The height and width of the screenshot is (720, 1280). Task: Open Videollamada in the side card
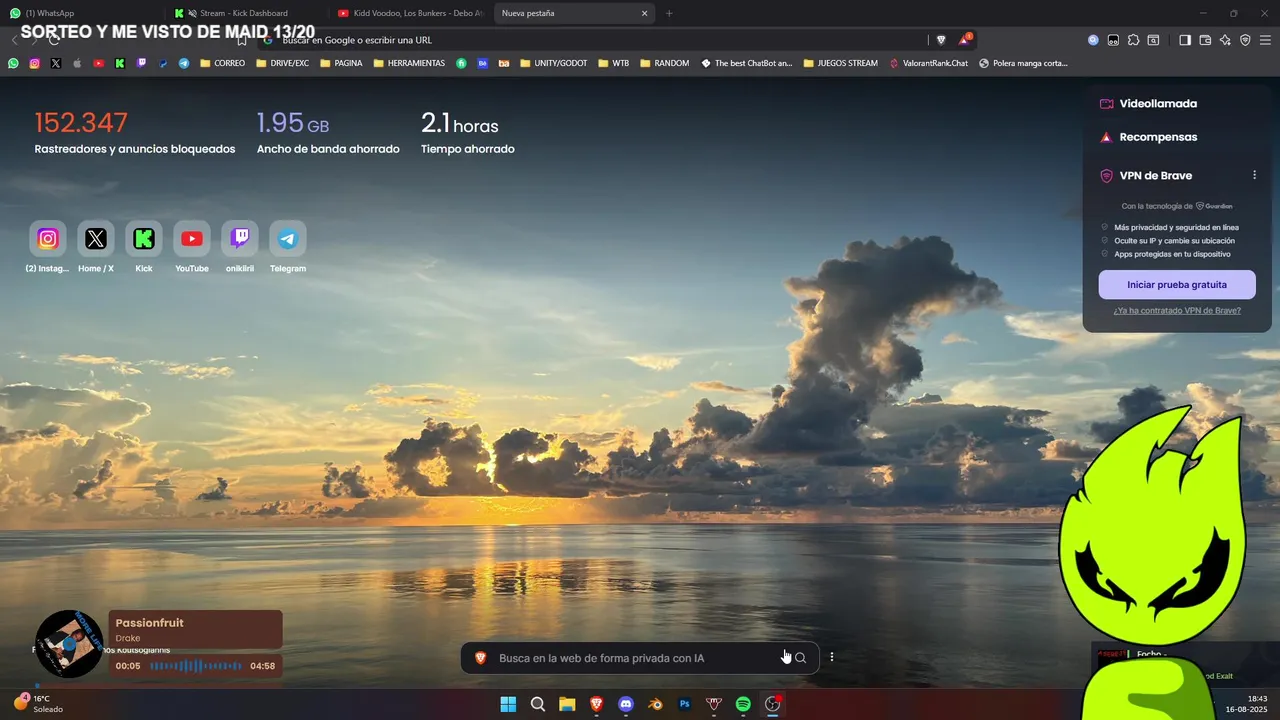coord(1148,103)
